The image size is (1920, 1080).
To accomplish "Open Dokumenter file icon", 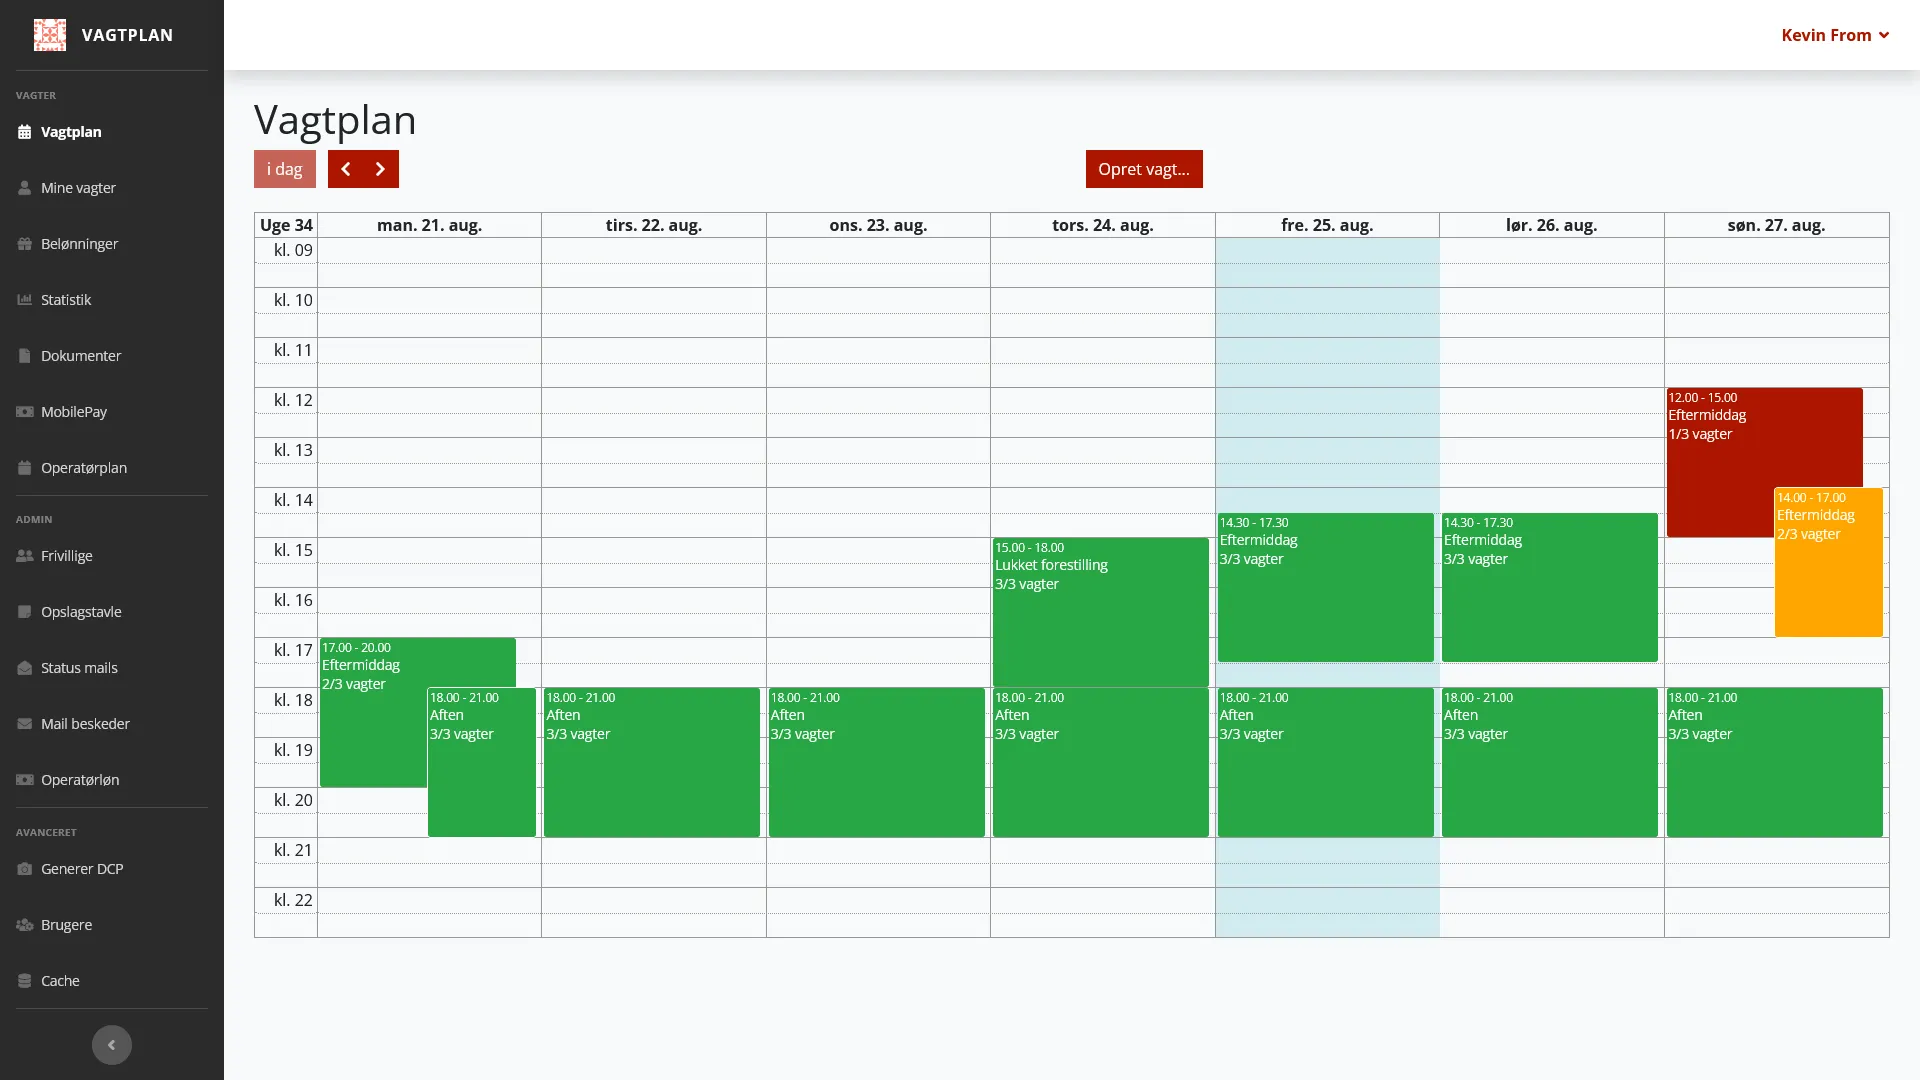I will 24,356.
